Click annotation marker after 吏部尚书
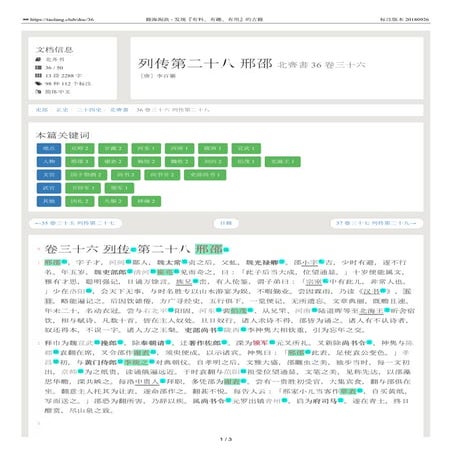This screenshot has height=452, width=452. 220,330
